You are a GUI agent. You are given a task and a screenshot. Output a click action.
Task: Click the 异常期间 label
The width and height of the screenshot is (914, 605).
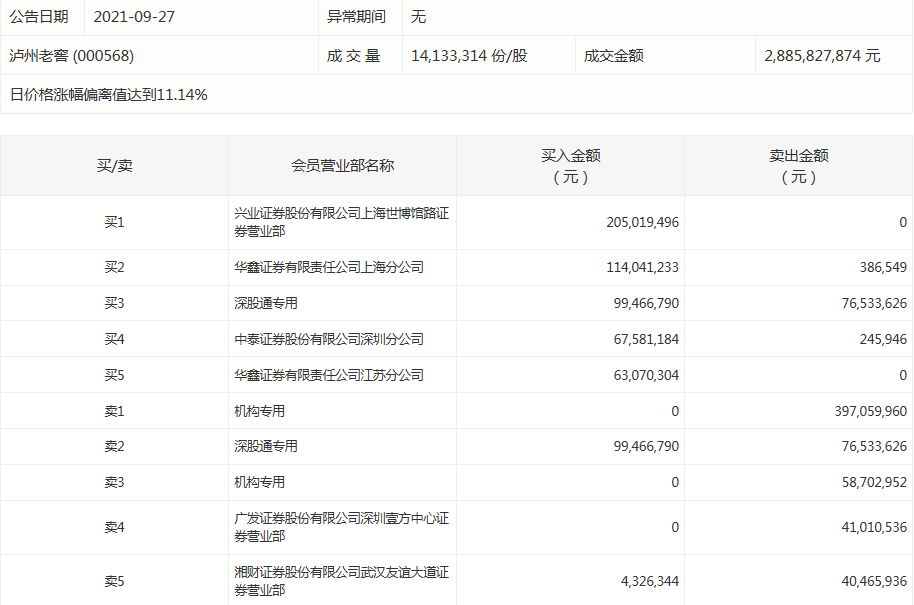tap(356, 17)
